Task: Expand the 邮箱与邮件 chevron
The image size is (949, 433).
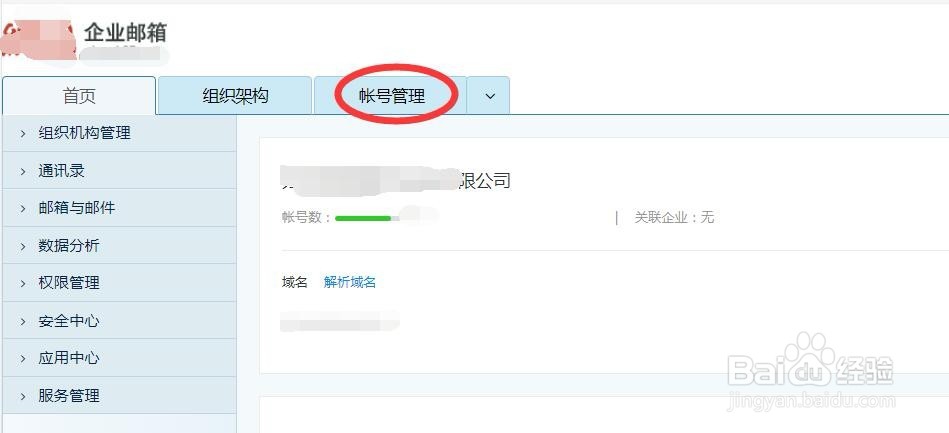Action: point(23,208)
